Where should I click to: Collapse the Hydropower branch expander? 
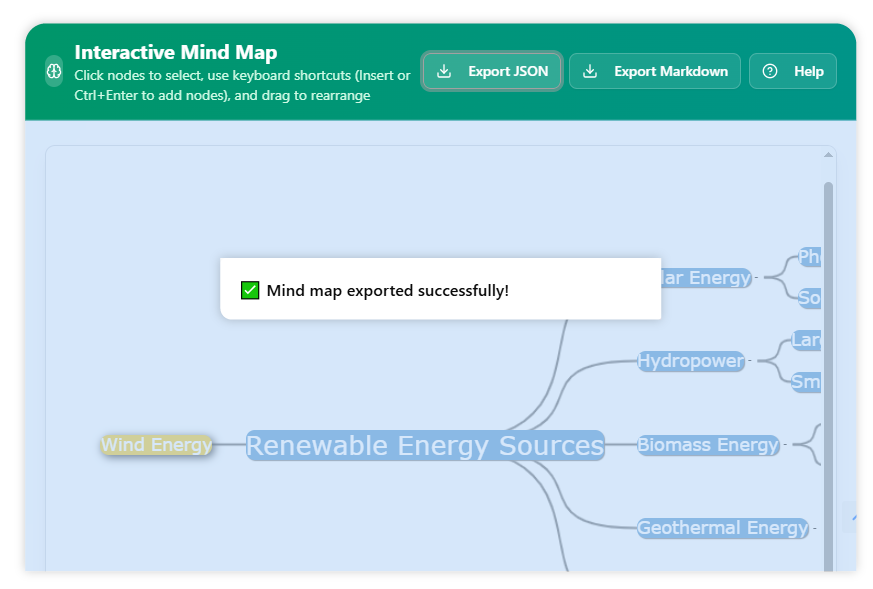coord(752,361)
